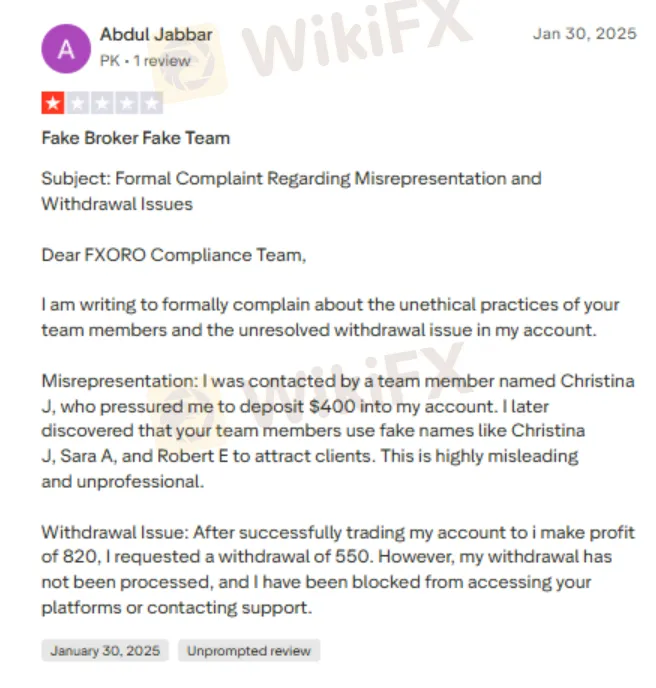656x688 pixels.
Task: Click the "Dear FXORO Compliance Team" greeting
Action: (x=171, y=255)
